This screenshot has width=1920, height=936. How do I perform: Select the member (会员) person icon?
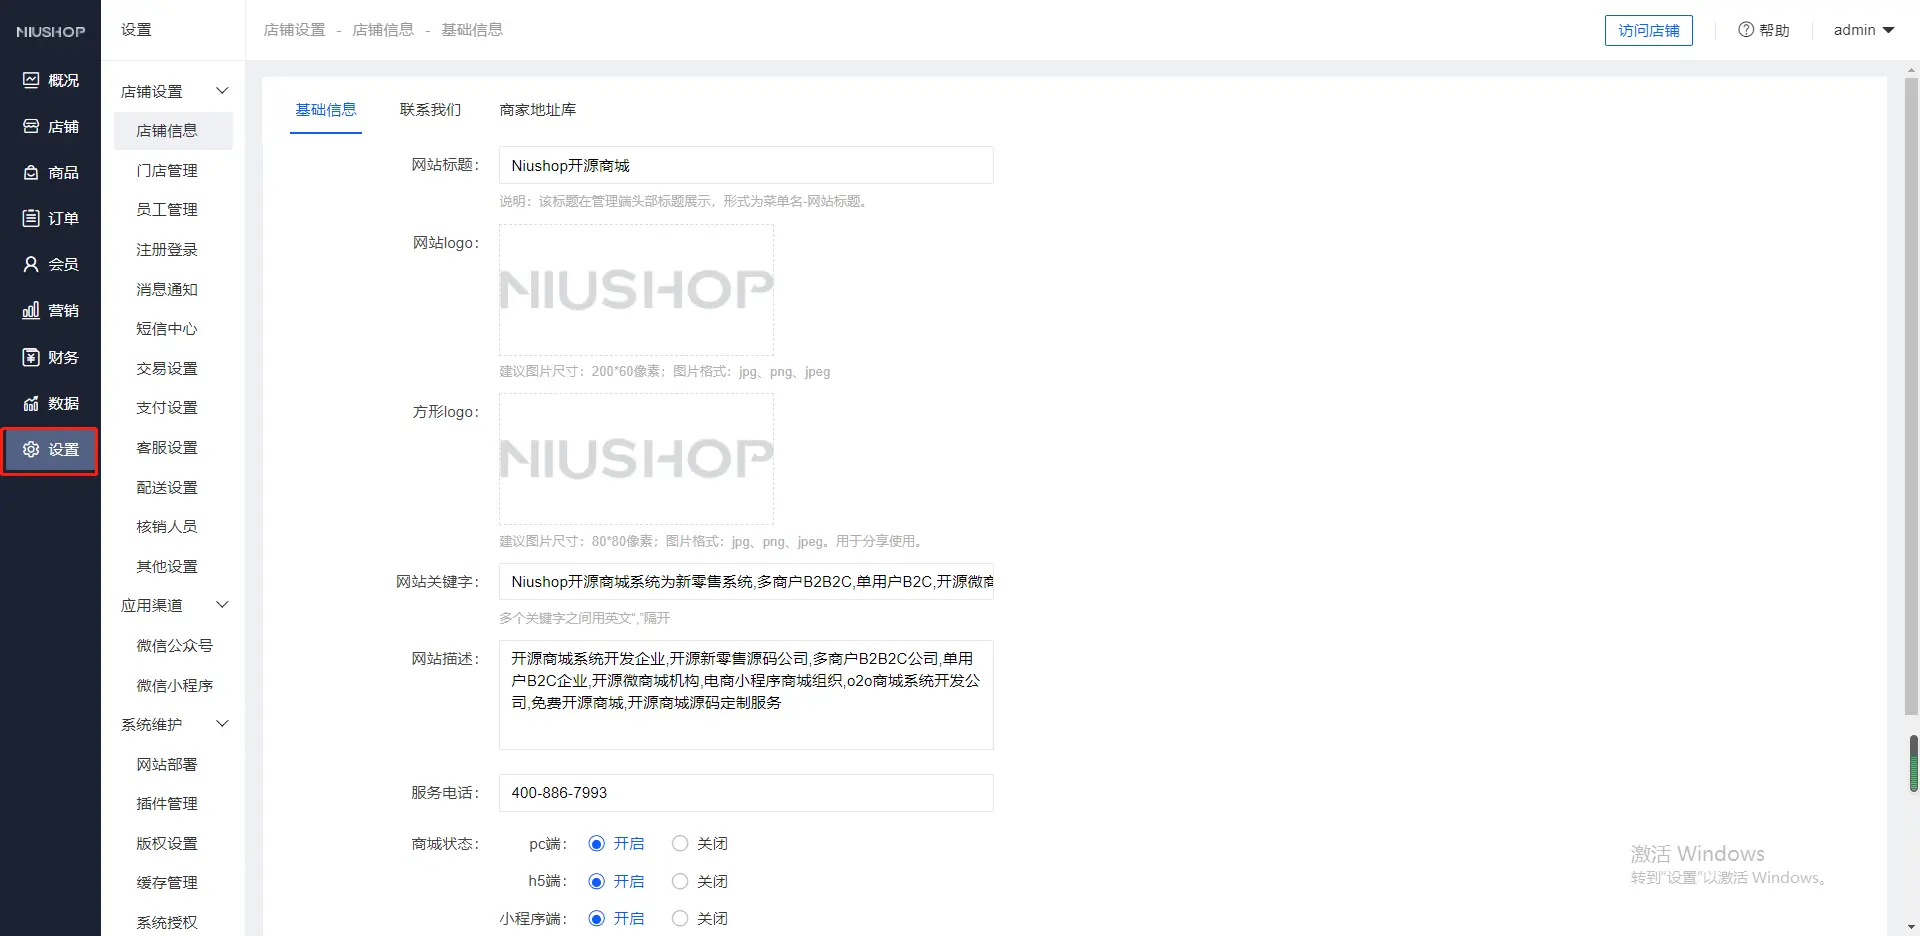tap(31, 265)
